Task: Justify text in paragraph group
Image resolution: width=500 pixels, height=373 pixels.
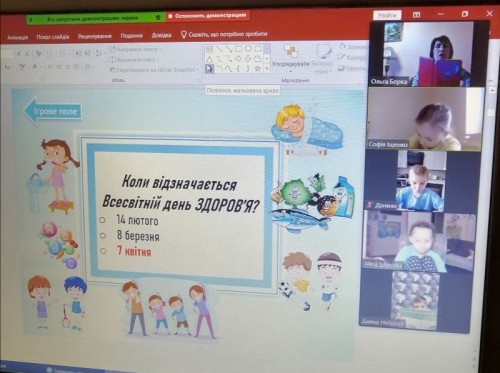Action: [76, 67]
